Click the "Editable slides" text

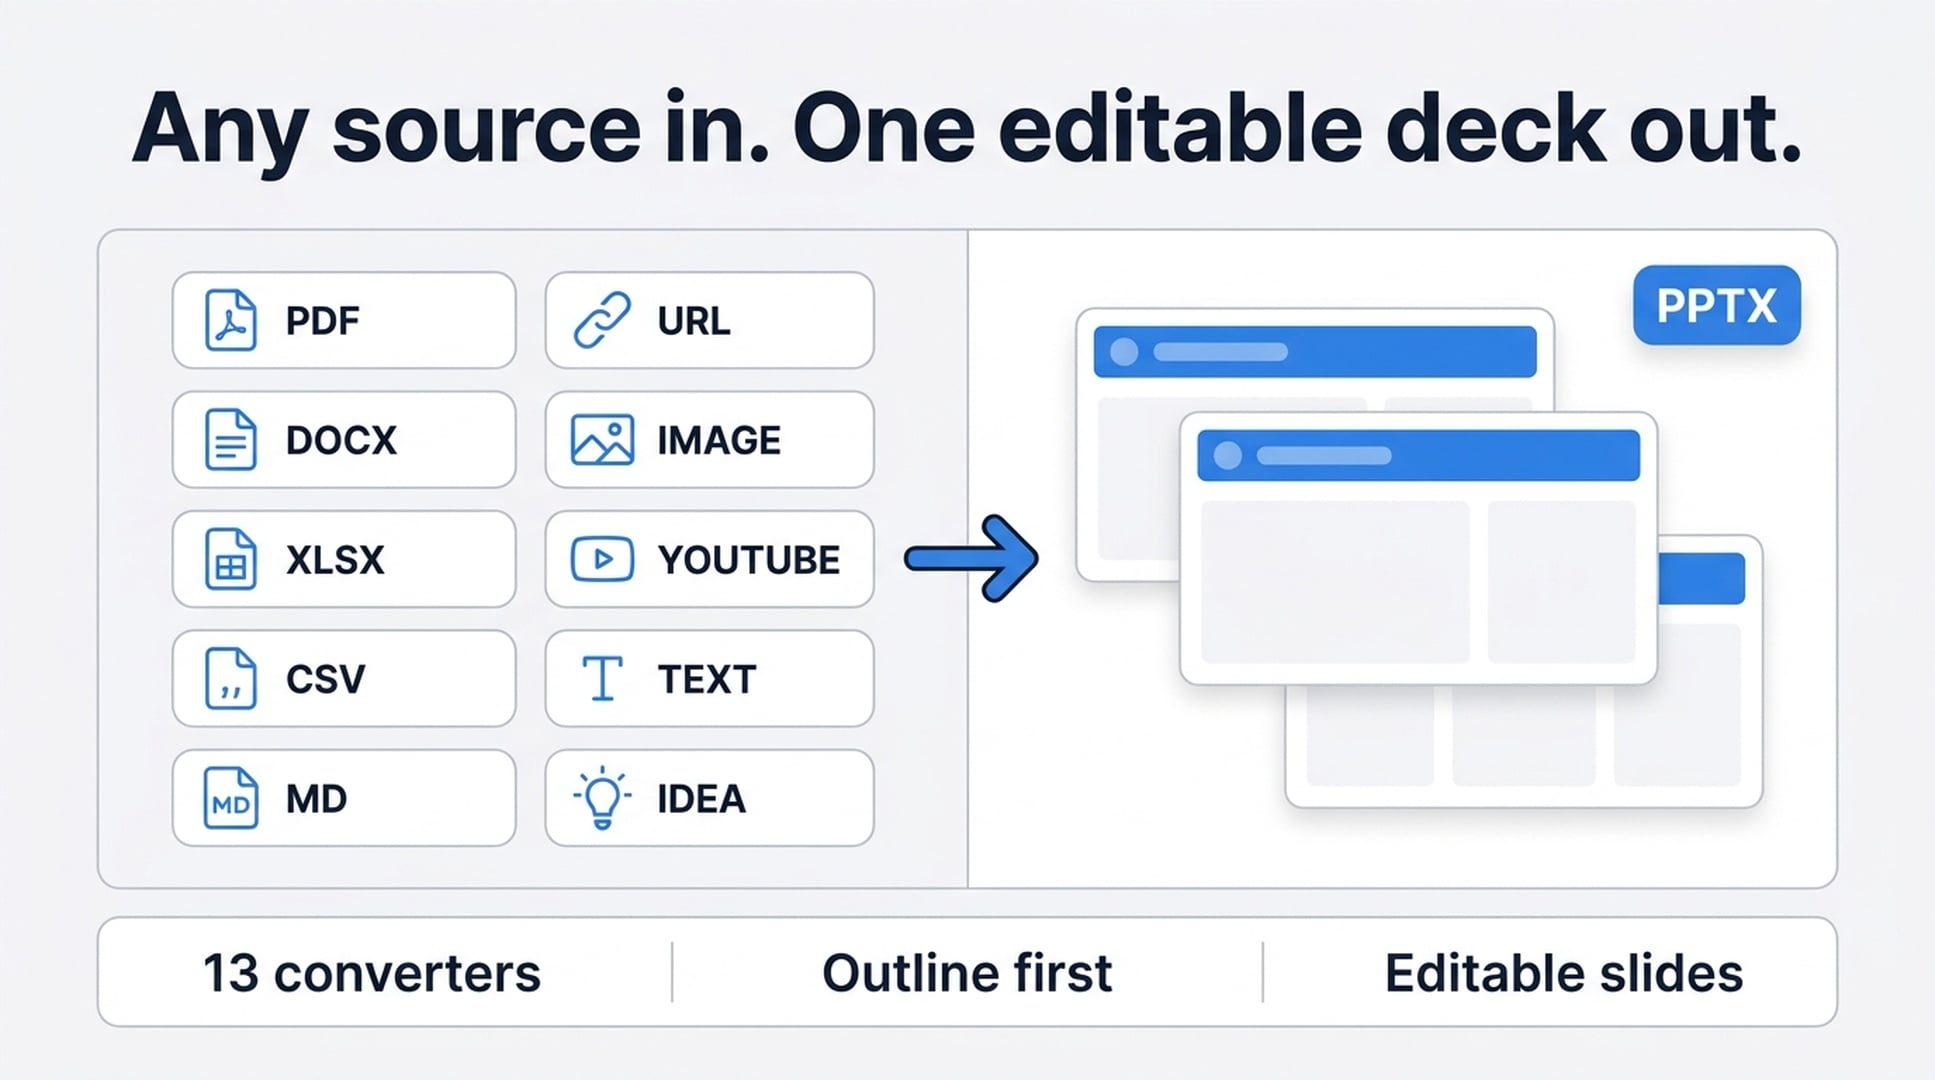click(x=1564, y=973)
